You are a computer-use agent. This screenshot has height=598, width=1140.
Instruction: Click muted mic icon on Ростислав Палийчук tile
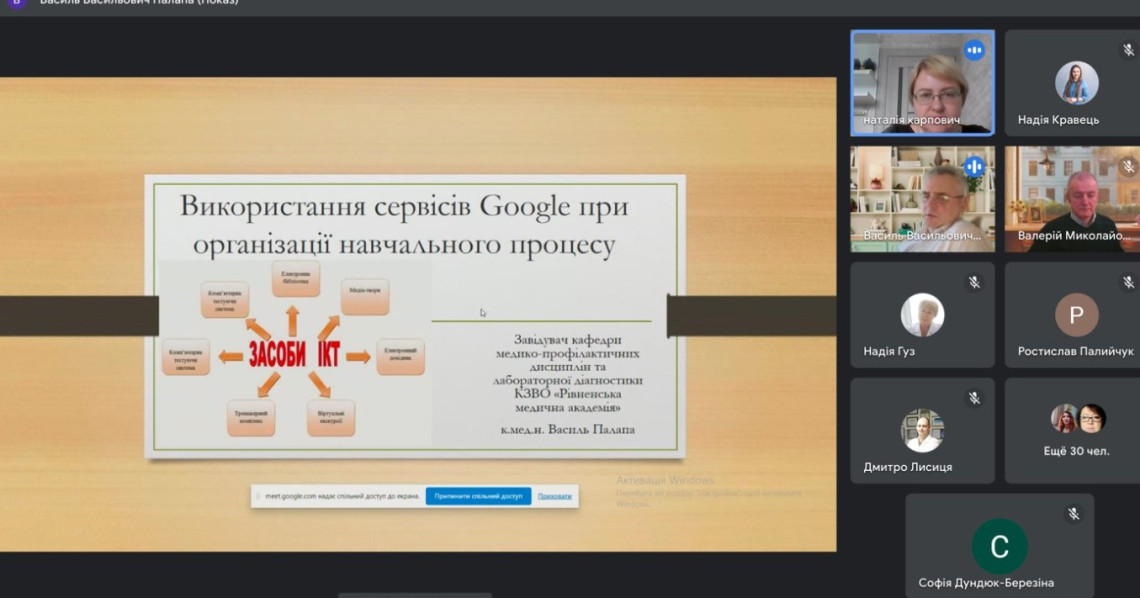[1128, 283]
